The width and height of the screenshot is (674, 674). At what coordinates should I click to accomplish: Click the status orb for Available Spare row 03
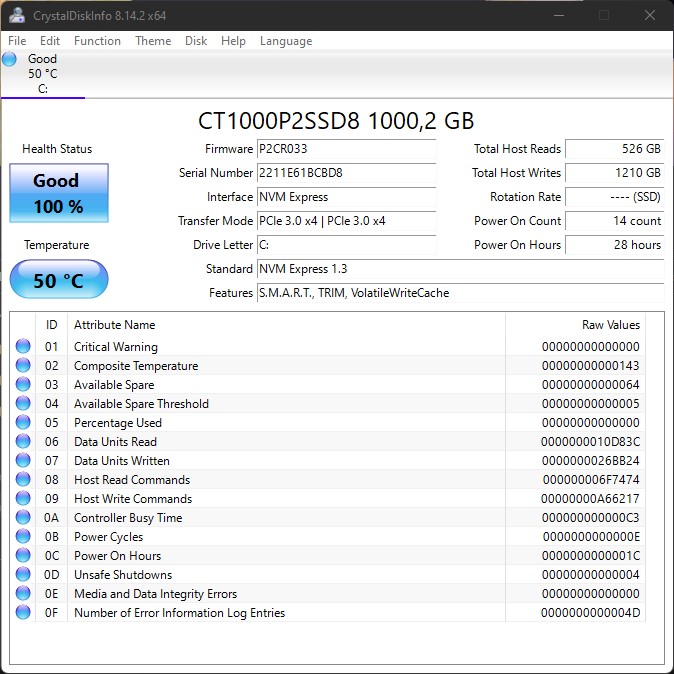pos(23,384)
